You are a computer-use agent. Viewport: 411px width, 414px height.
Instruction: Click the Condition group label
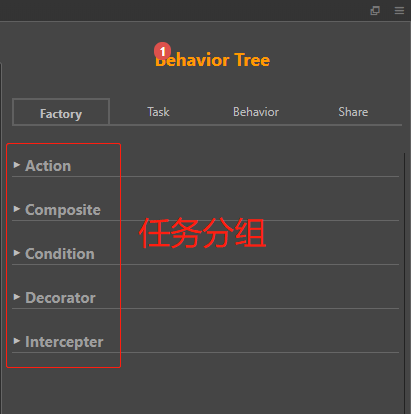click(x=60, y=254)
